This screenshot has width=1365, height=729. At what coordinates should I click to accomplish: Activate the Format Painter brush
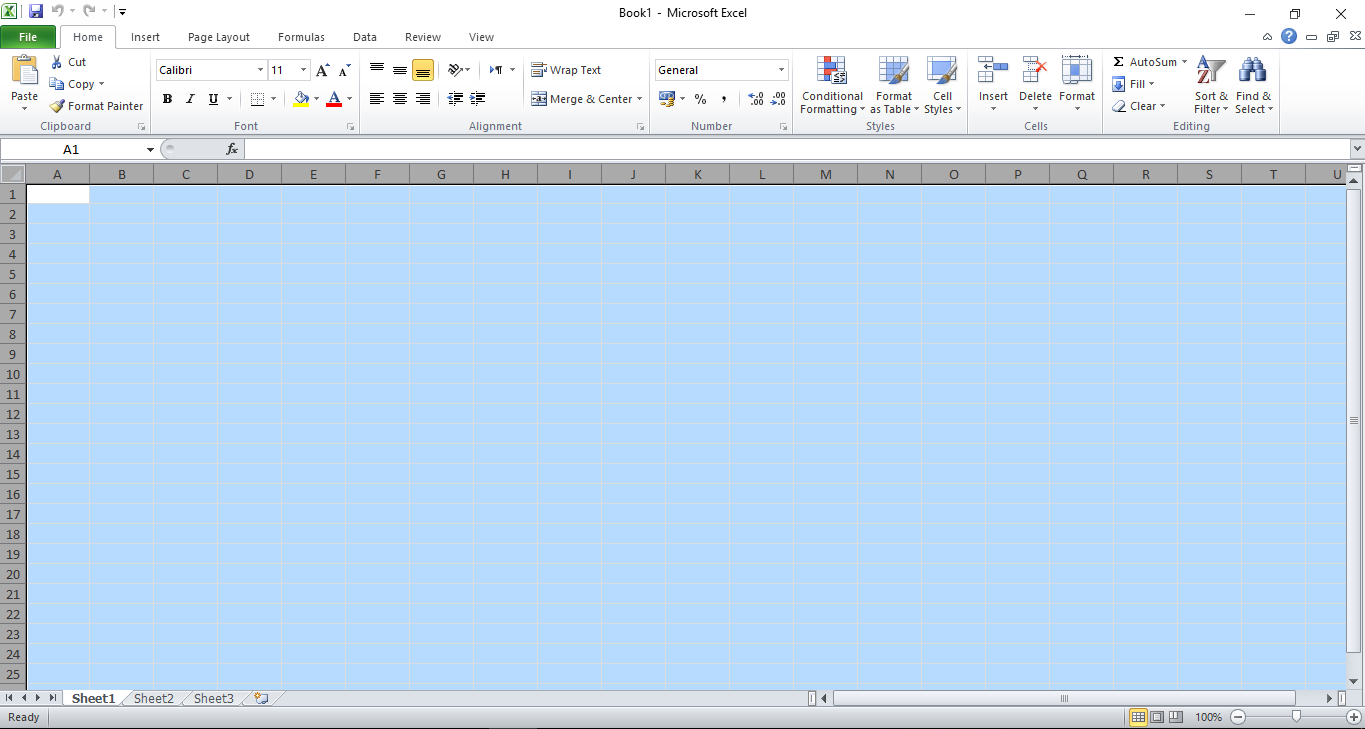57,106
